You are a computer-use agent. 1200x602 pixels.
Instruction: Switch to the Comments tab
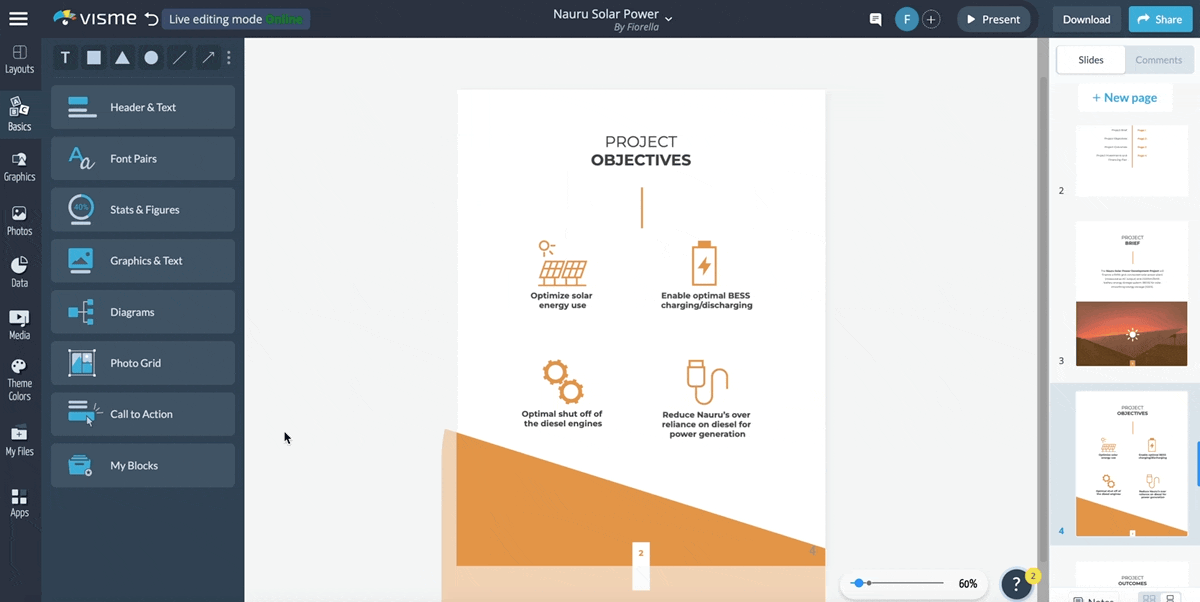pyautogui.click(x=1158, y=59)
